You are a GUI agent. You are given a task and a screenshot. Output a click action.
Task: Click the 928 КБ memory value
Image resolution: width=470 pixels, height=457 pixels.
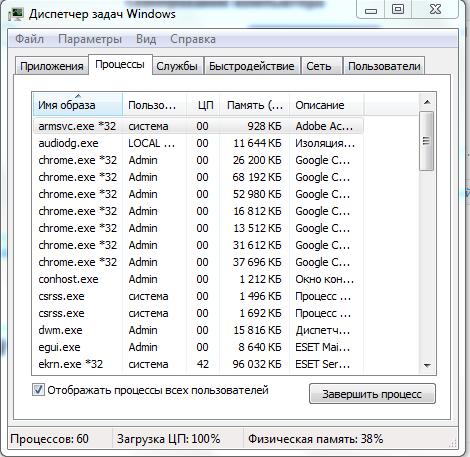(264, 126)
